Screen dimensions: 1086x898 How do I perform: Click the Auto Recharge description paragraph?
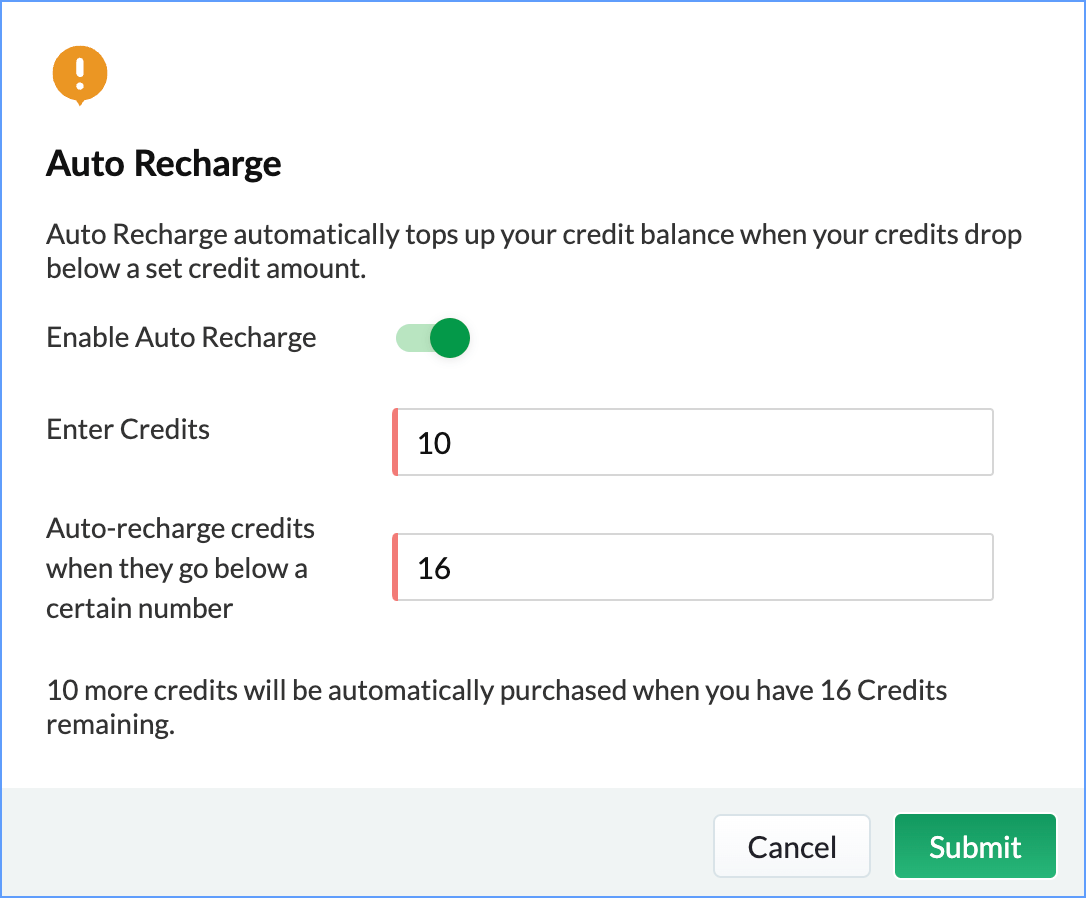click(x=533, y=251)
